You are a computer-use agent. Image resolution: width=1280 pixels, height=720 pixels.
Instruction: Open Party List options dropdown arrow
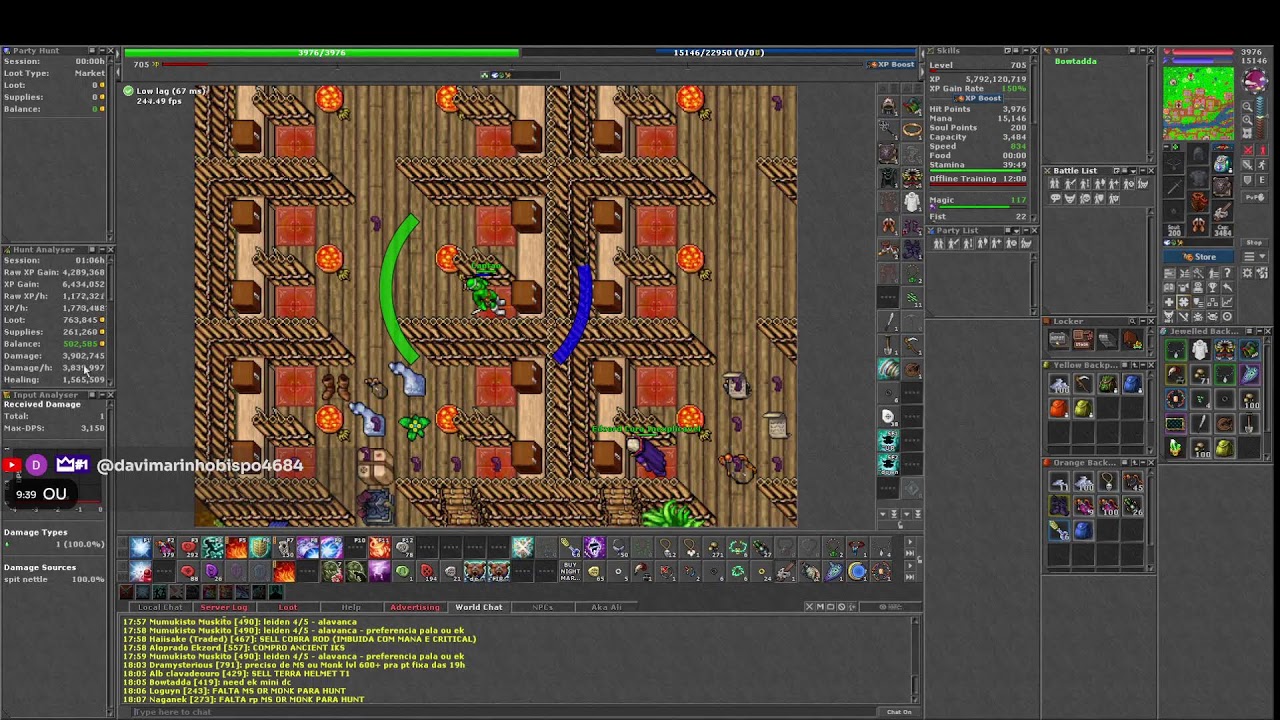pyautogui.click(x=1017, y=231)
